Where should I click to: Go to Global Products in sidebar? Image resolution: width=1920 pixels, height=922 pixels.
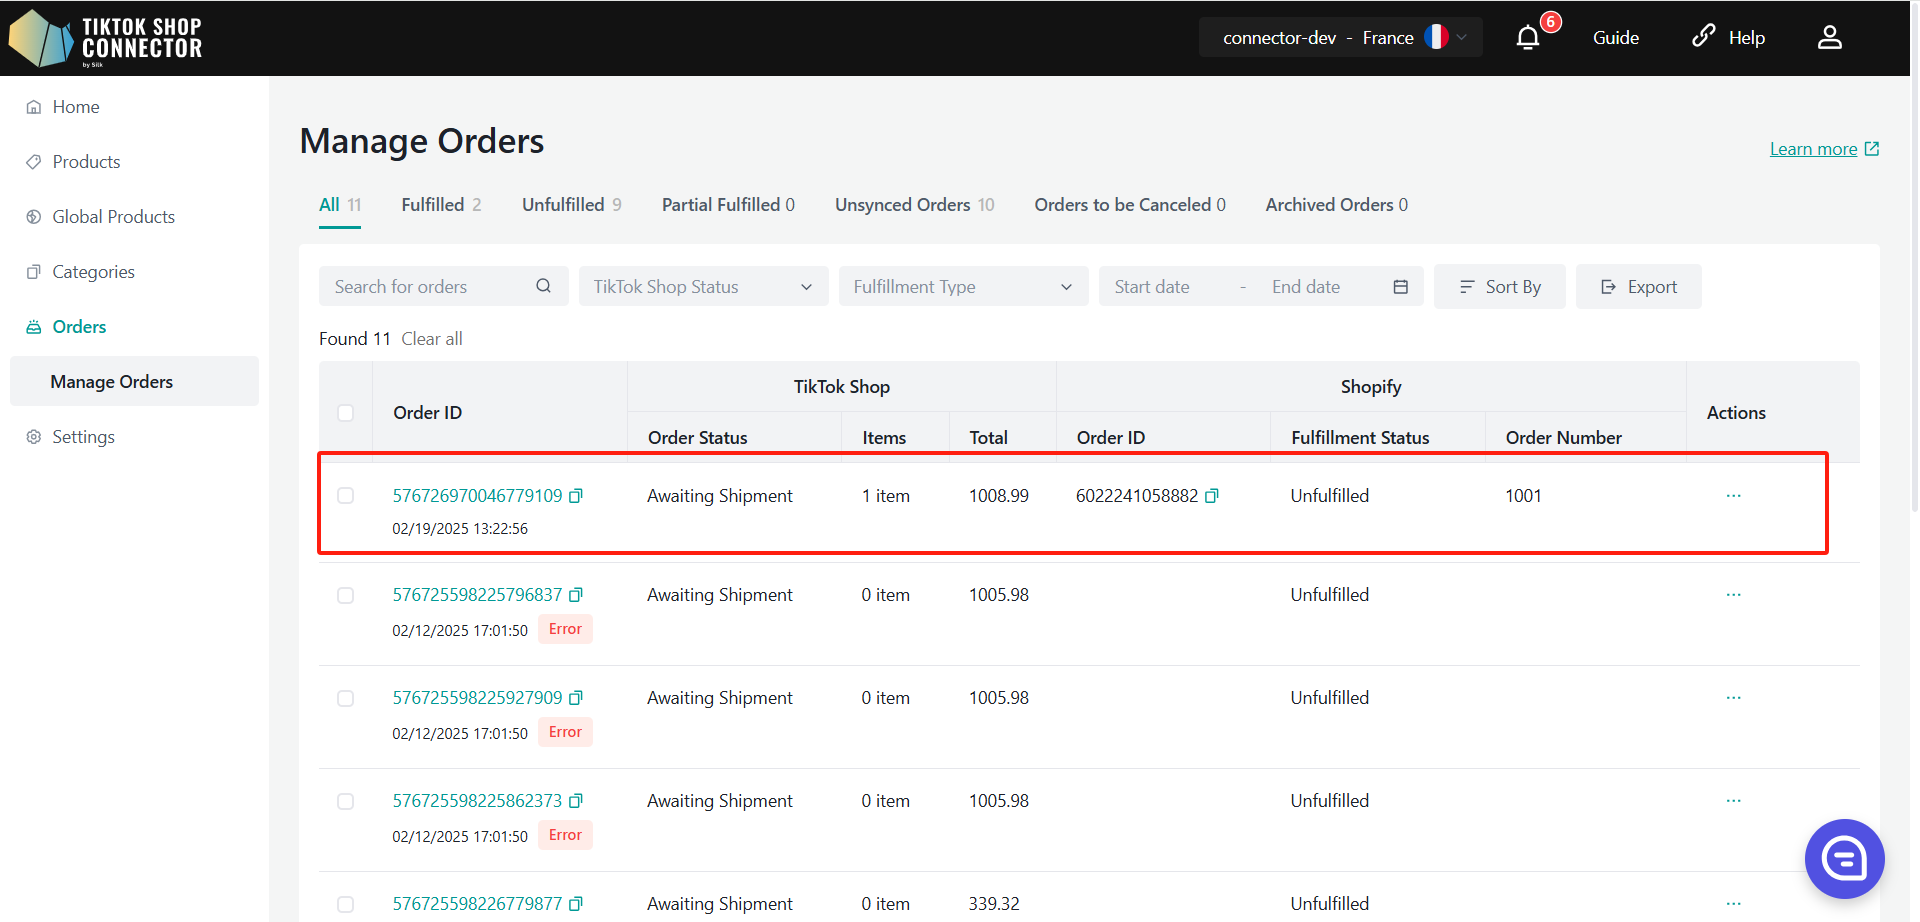click(x=113, y=217)
